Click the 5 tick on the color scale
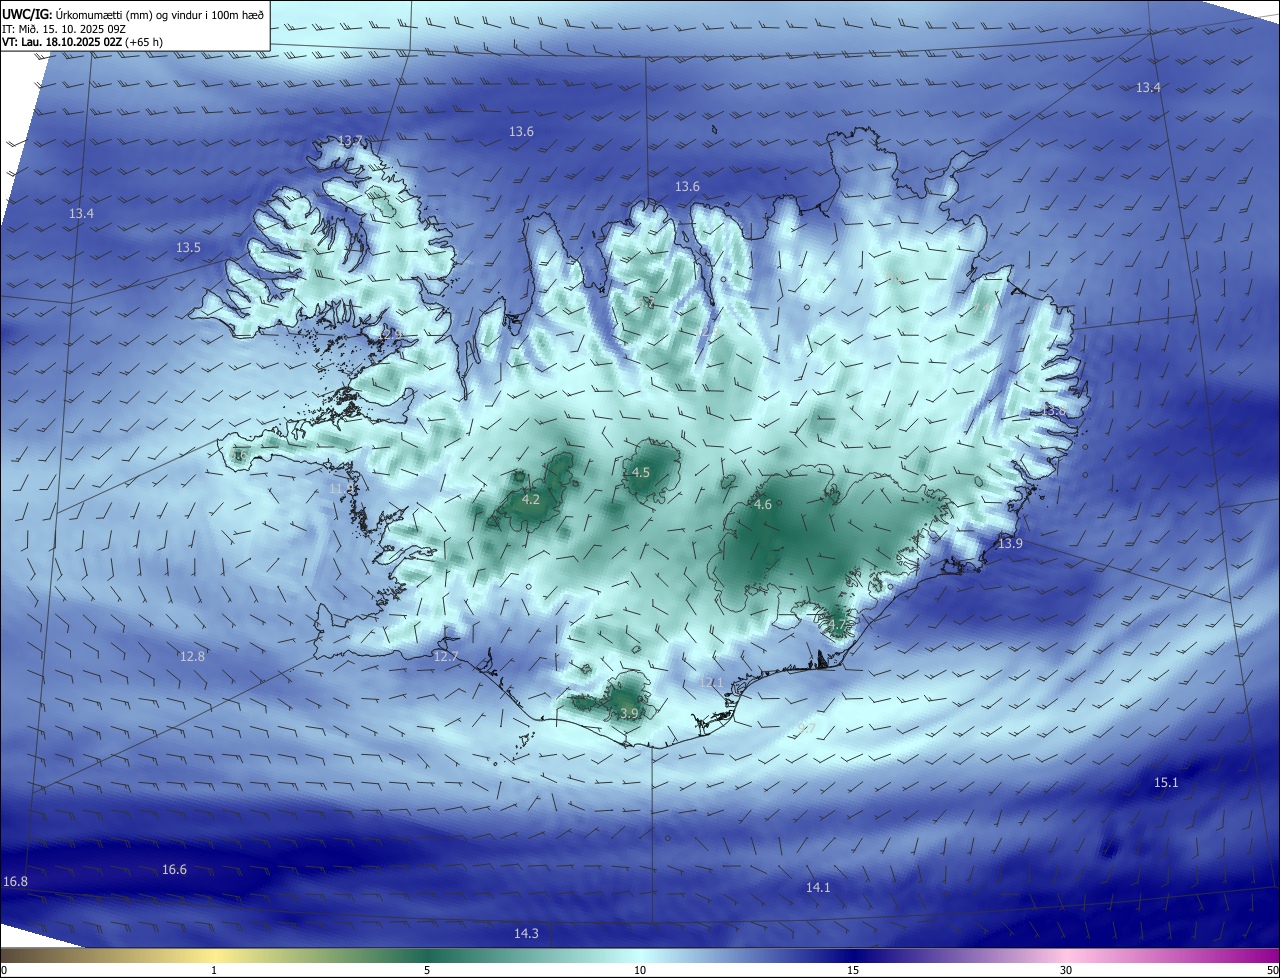 pos(427,970)
